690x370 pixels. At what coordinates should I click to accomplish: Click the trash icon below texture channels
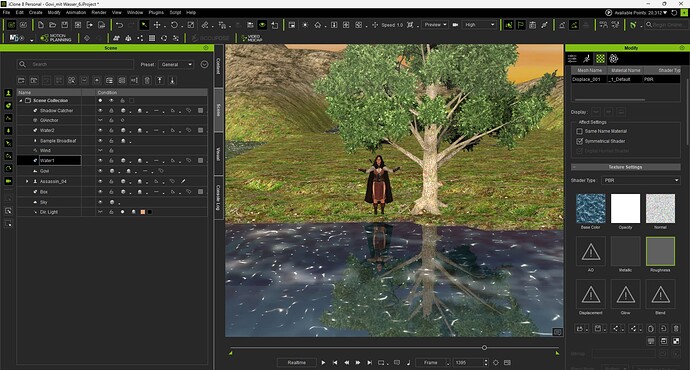676,329
